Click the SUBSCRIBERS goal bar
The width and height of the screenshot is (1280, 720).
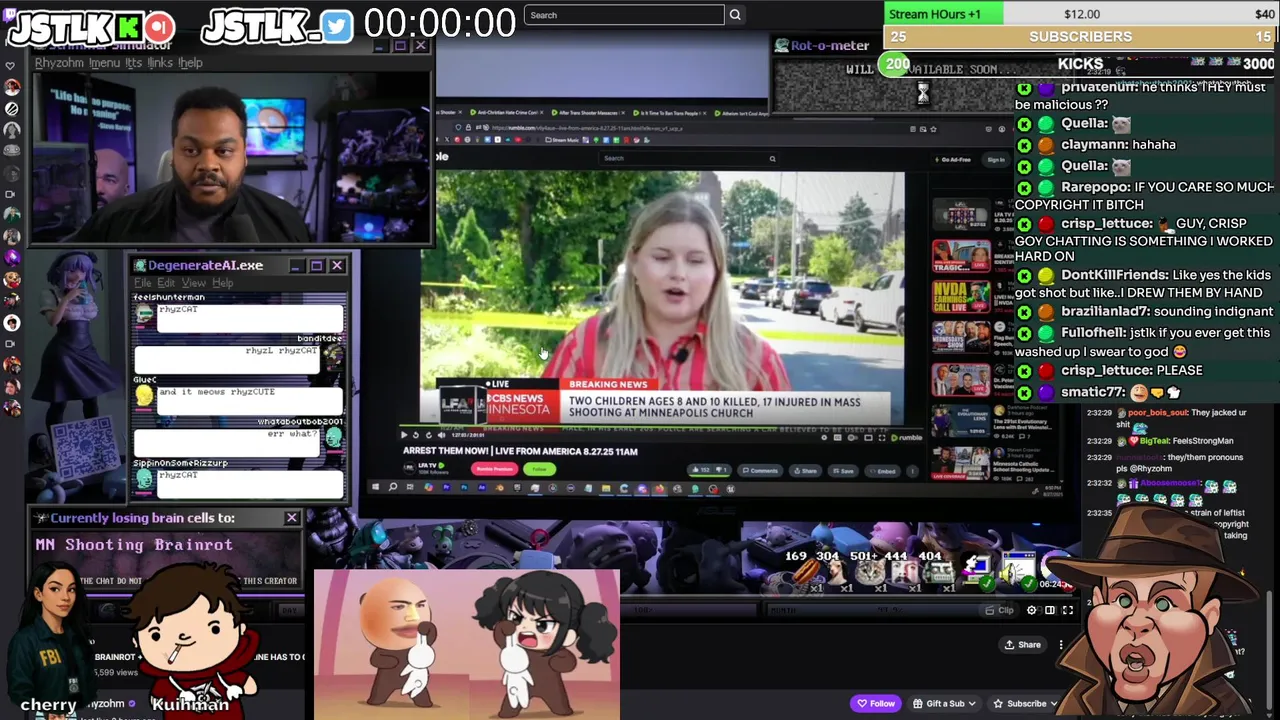pyautogui.click(x=1081, y=37)
